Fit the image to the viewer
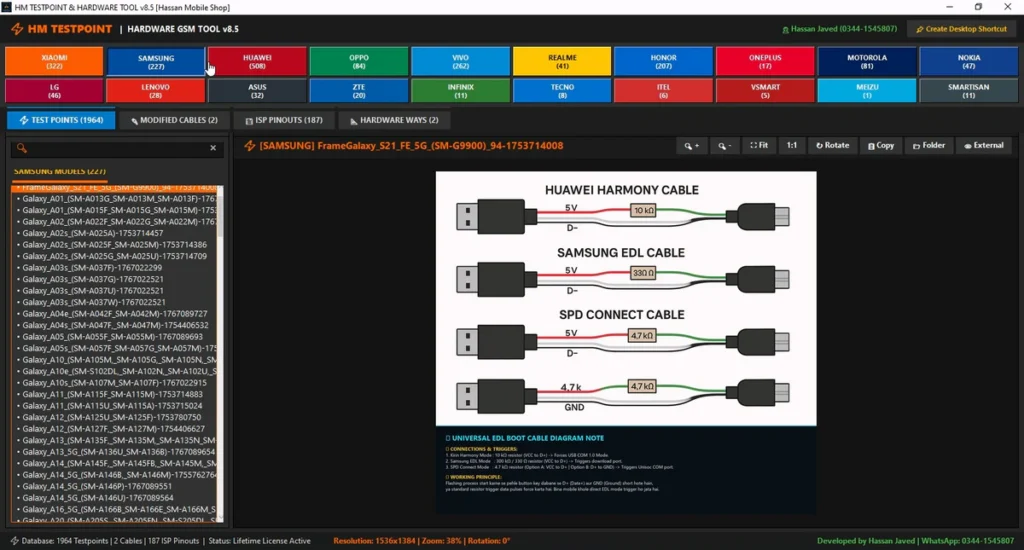The image size is (1024, 550). click(x=759, y=146)
